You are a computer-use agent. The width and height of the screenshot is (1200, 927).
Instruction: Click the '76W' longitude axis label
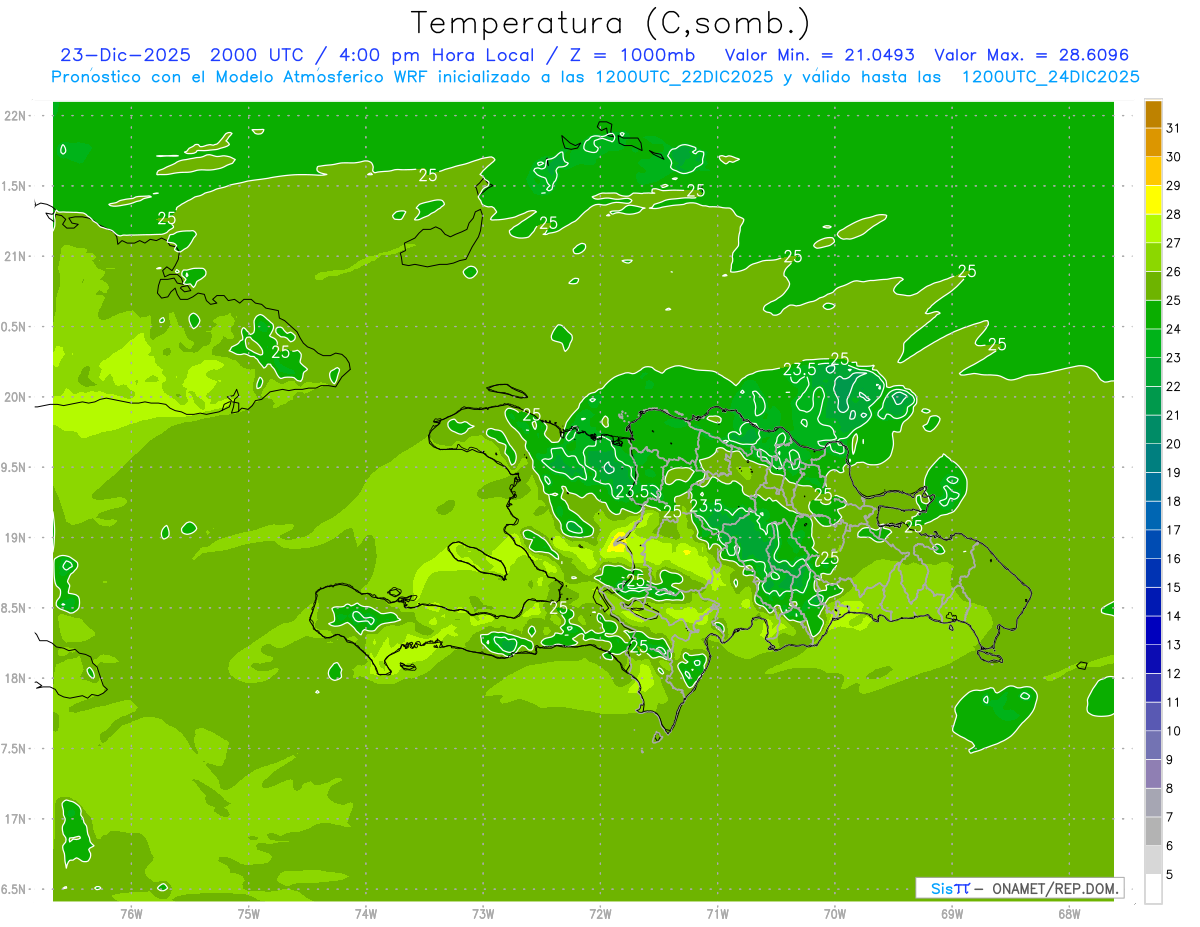(131, 914)
